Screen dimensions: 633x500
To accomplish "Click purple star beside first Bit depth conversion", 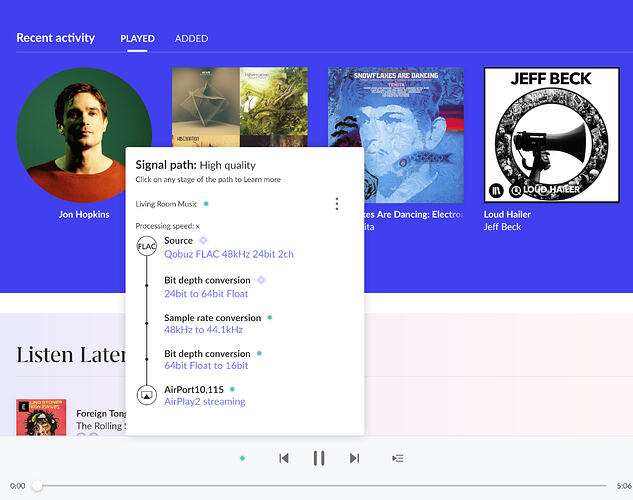I will [261, 280].
